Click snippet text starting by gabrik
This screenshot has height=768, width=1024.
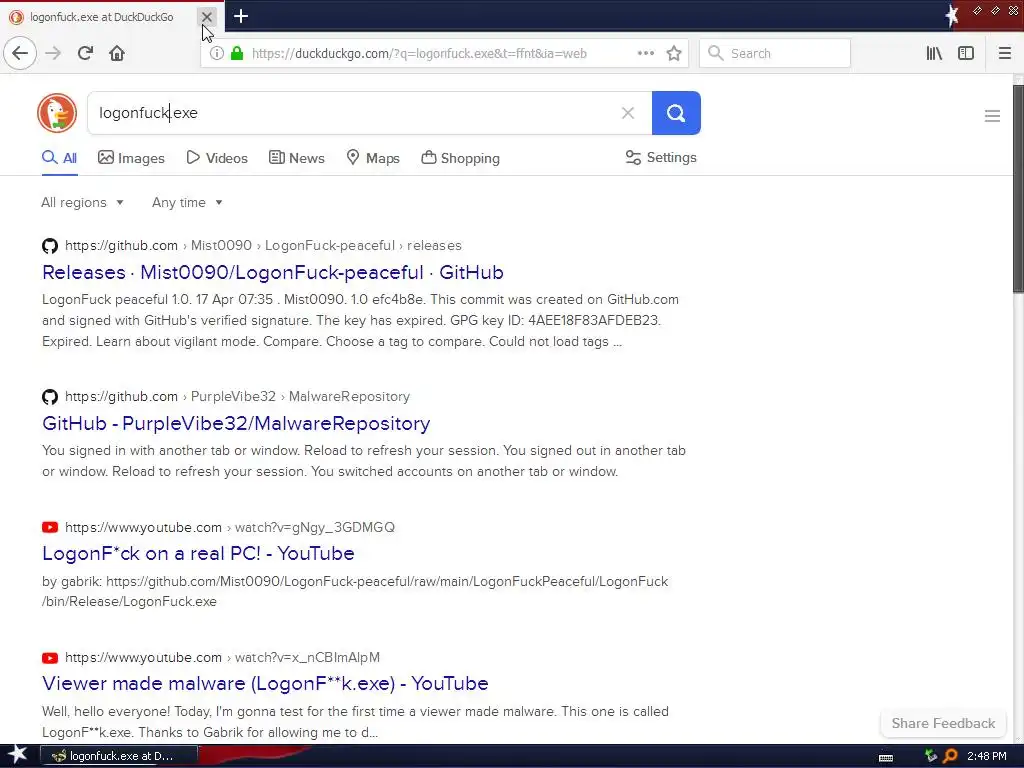[x=355, y=591]
